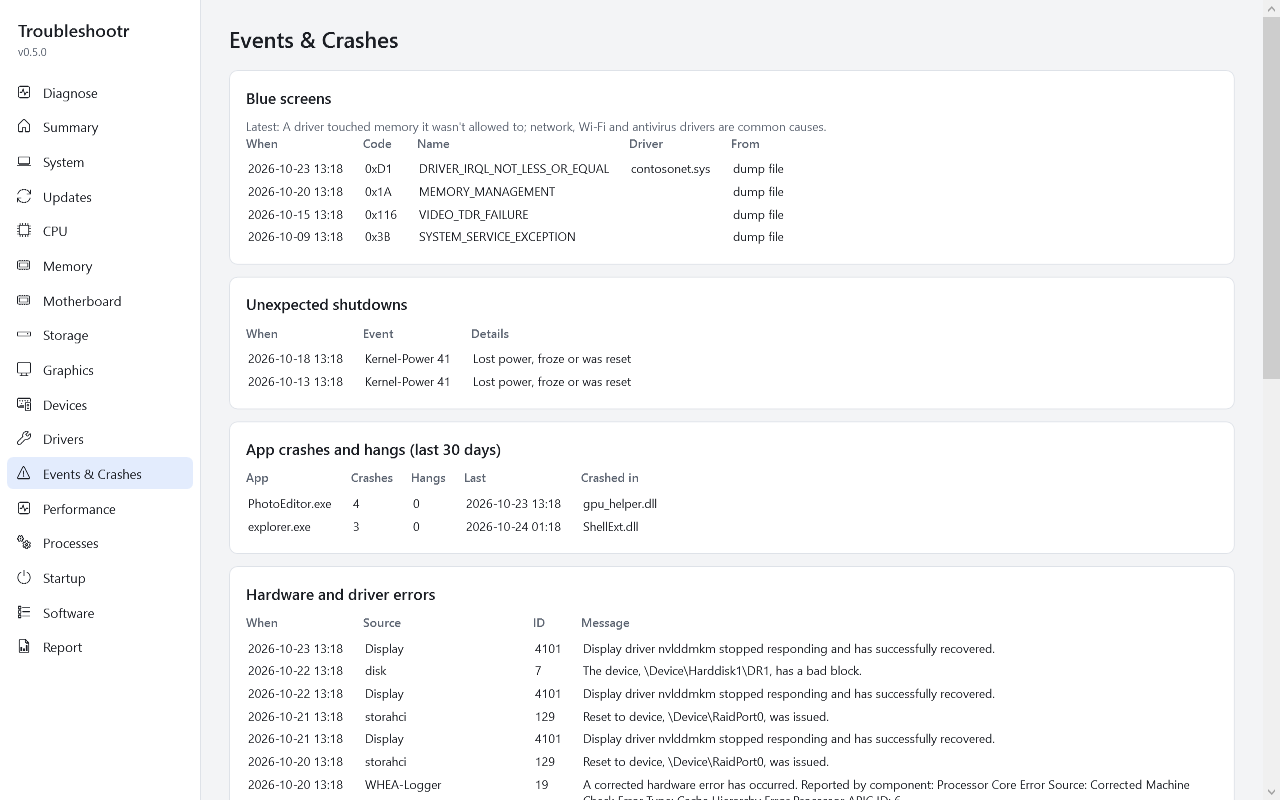1280x800 pixels.
Task: Switch to the Storage section
Action: click(x=100, y=335)
